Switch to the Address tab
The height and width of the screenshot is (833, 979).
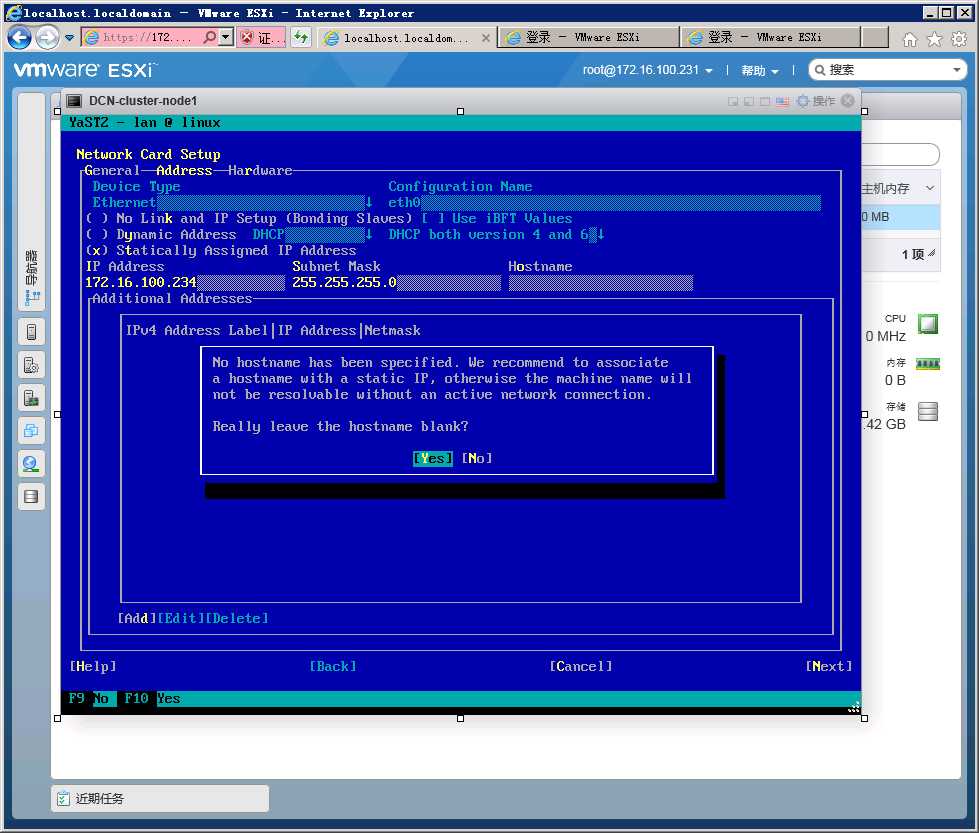[x=184, y=170]
